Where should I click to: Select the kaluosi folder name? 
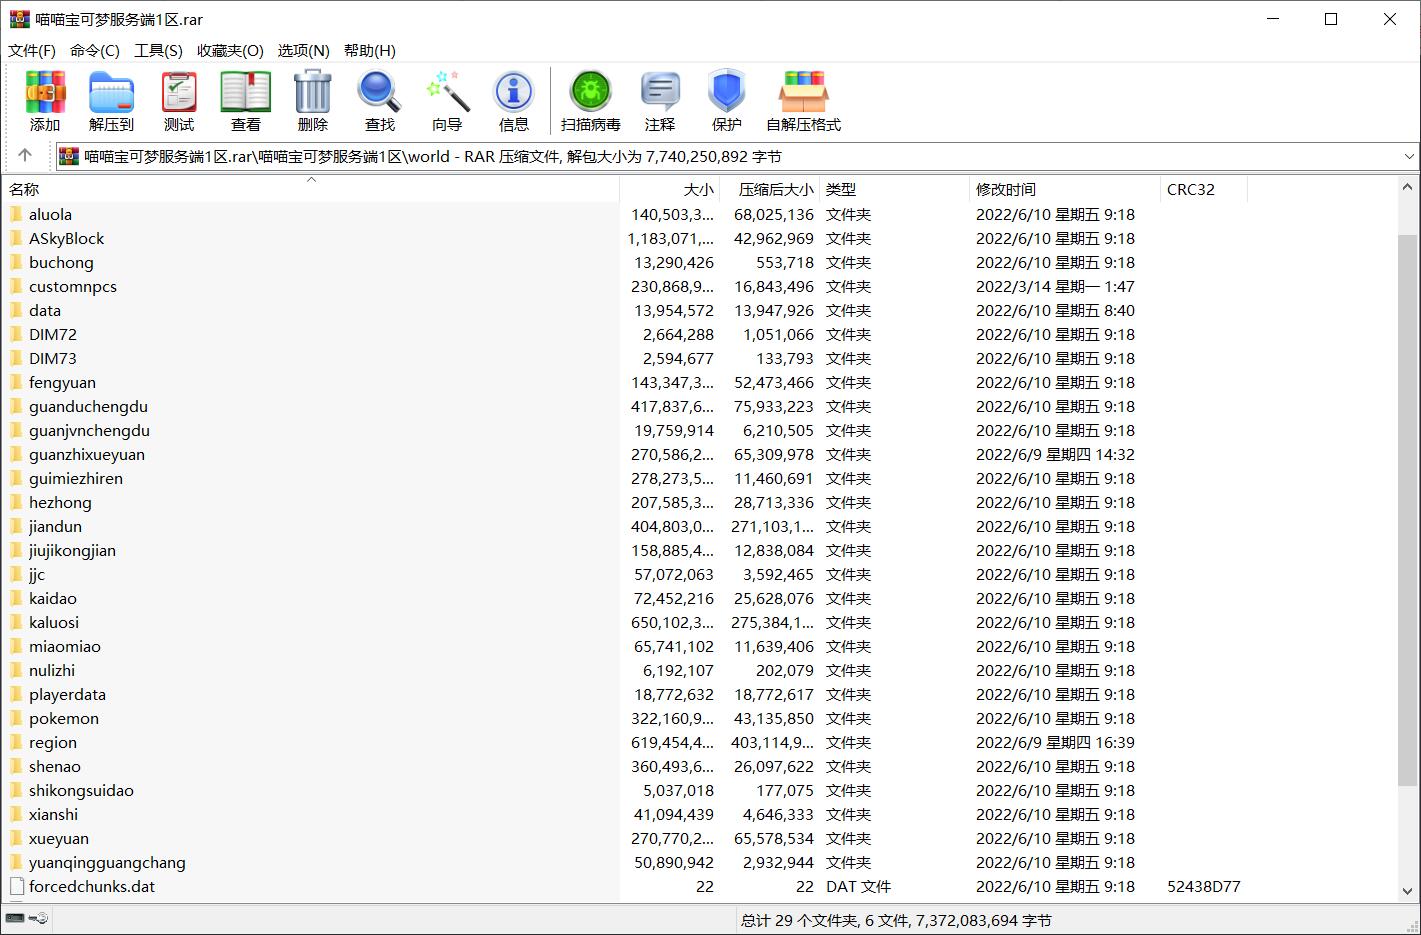[54, 622]
